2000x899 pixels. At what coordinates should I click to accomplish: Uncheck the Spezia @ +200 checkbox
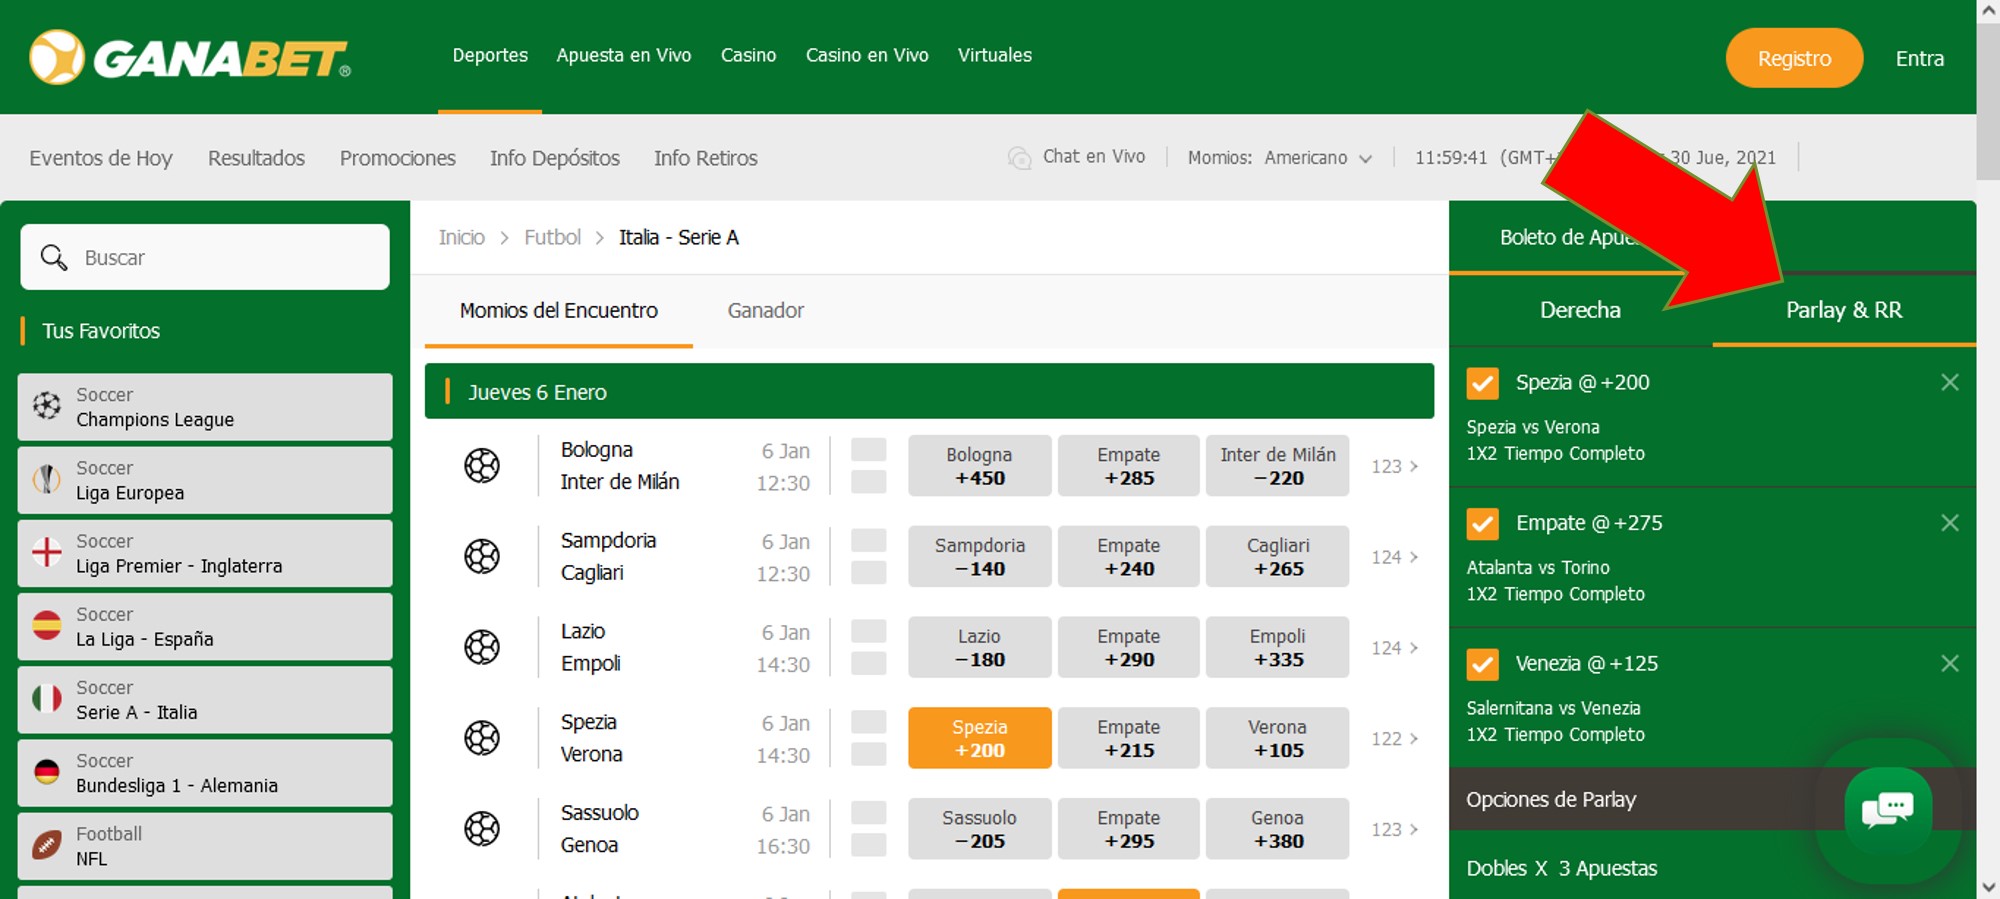tap(1482, 383)
